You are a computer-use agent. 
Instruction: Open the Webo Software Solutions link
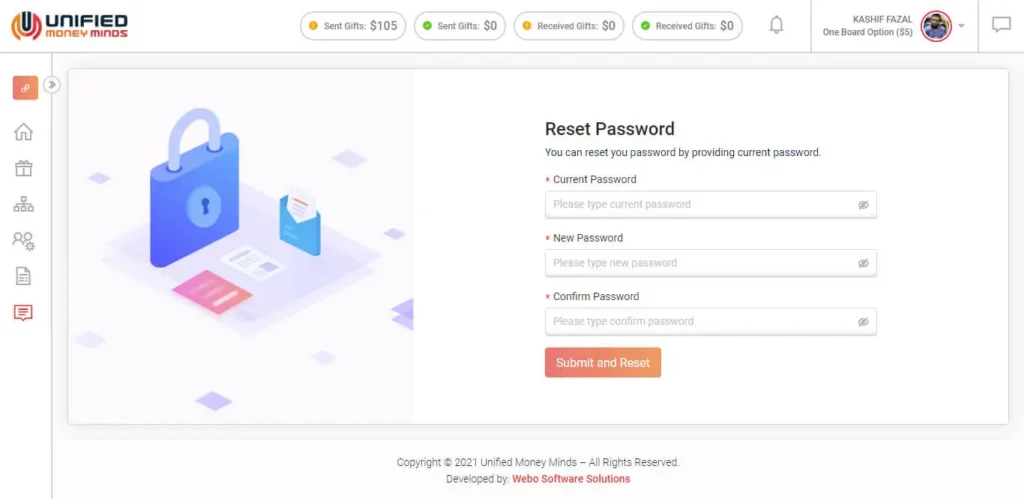tap(571, 479)
